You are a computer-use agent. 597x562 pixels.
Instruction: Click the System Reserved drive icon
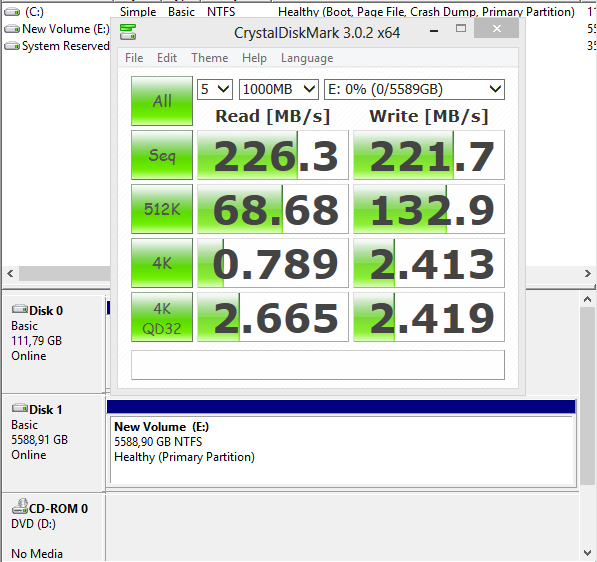pos(12,46)
